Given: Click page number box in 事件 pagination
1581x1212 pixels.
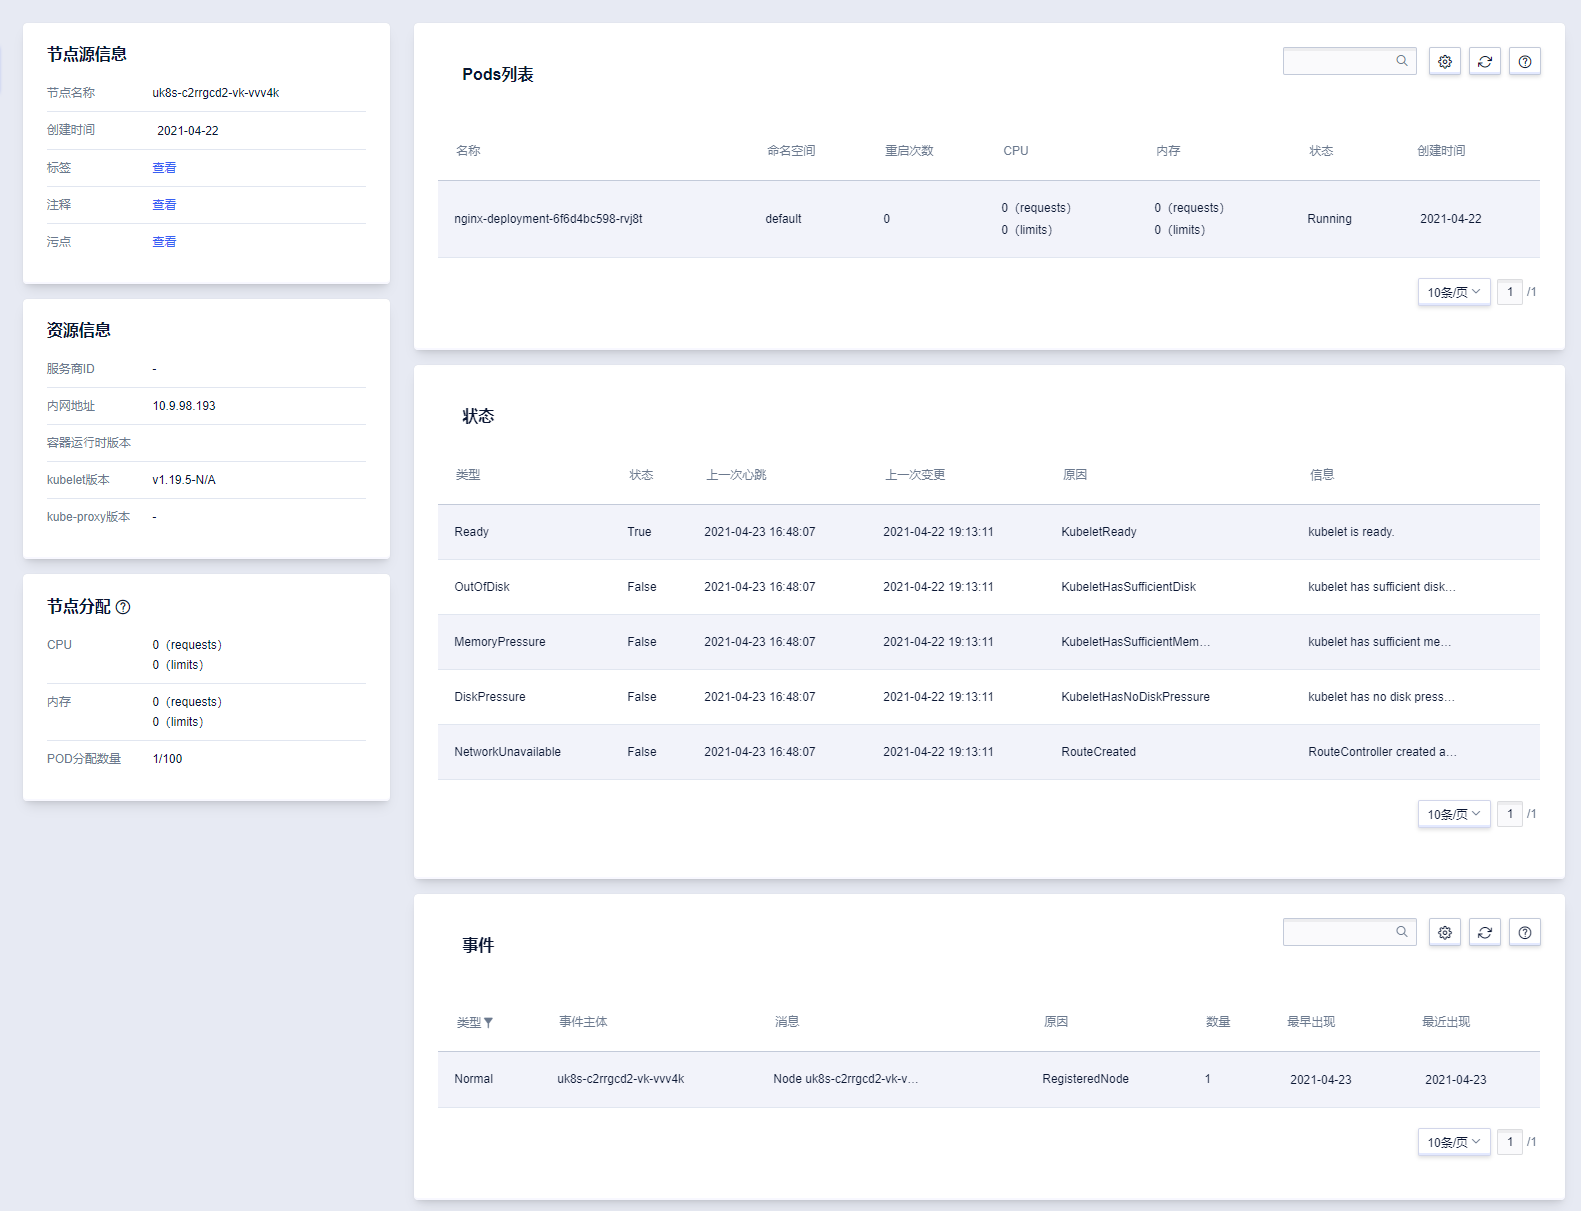Looking at the screenshot, I should [1510, 1142].
